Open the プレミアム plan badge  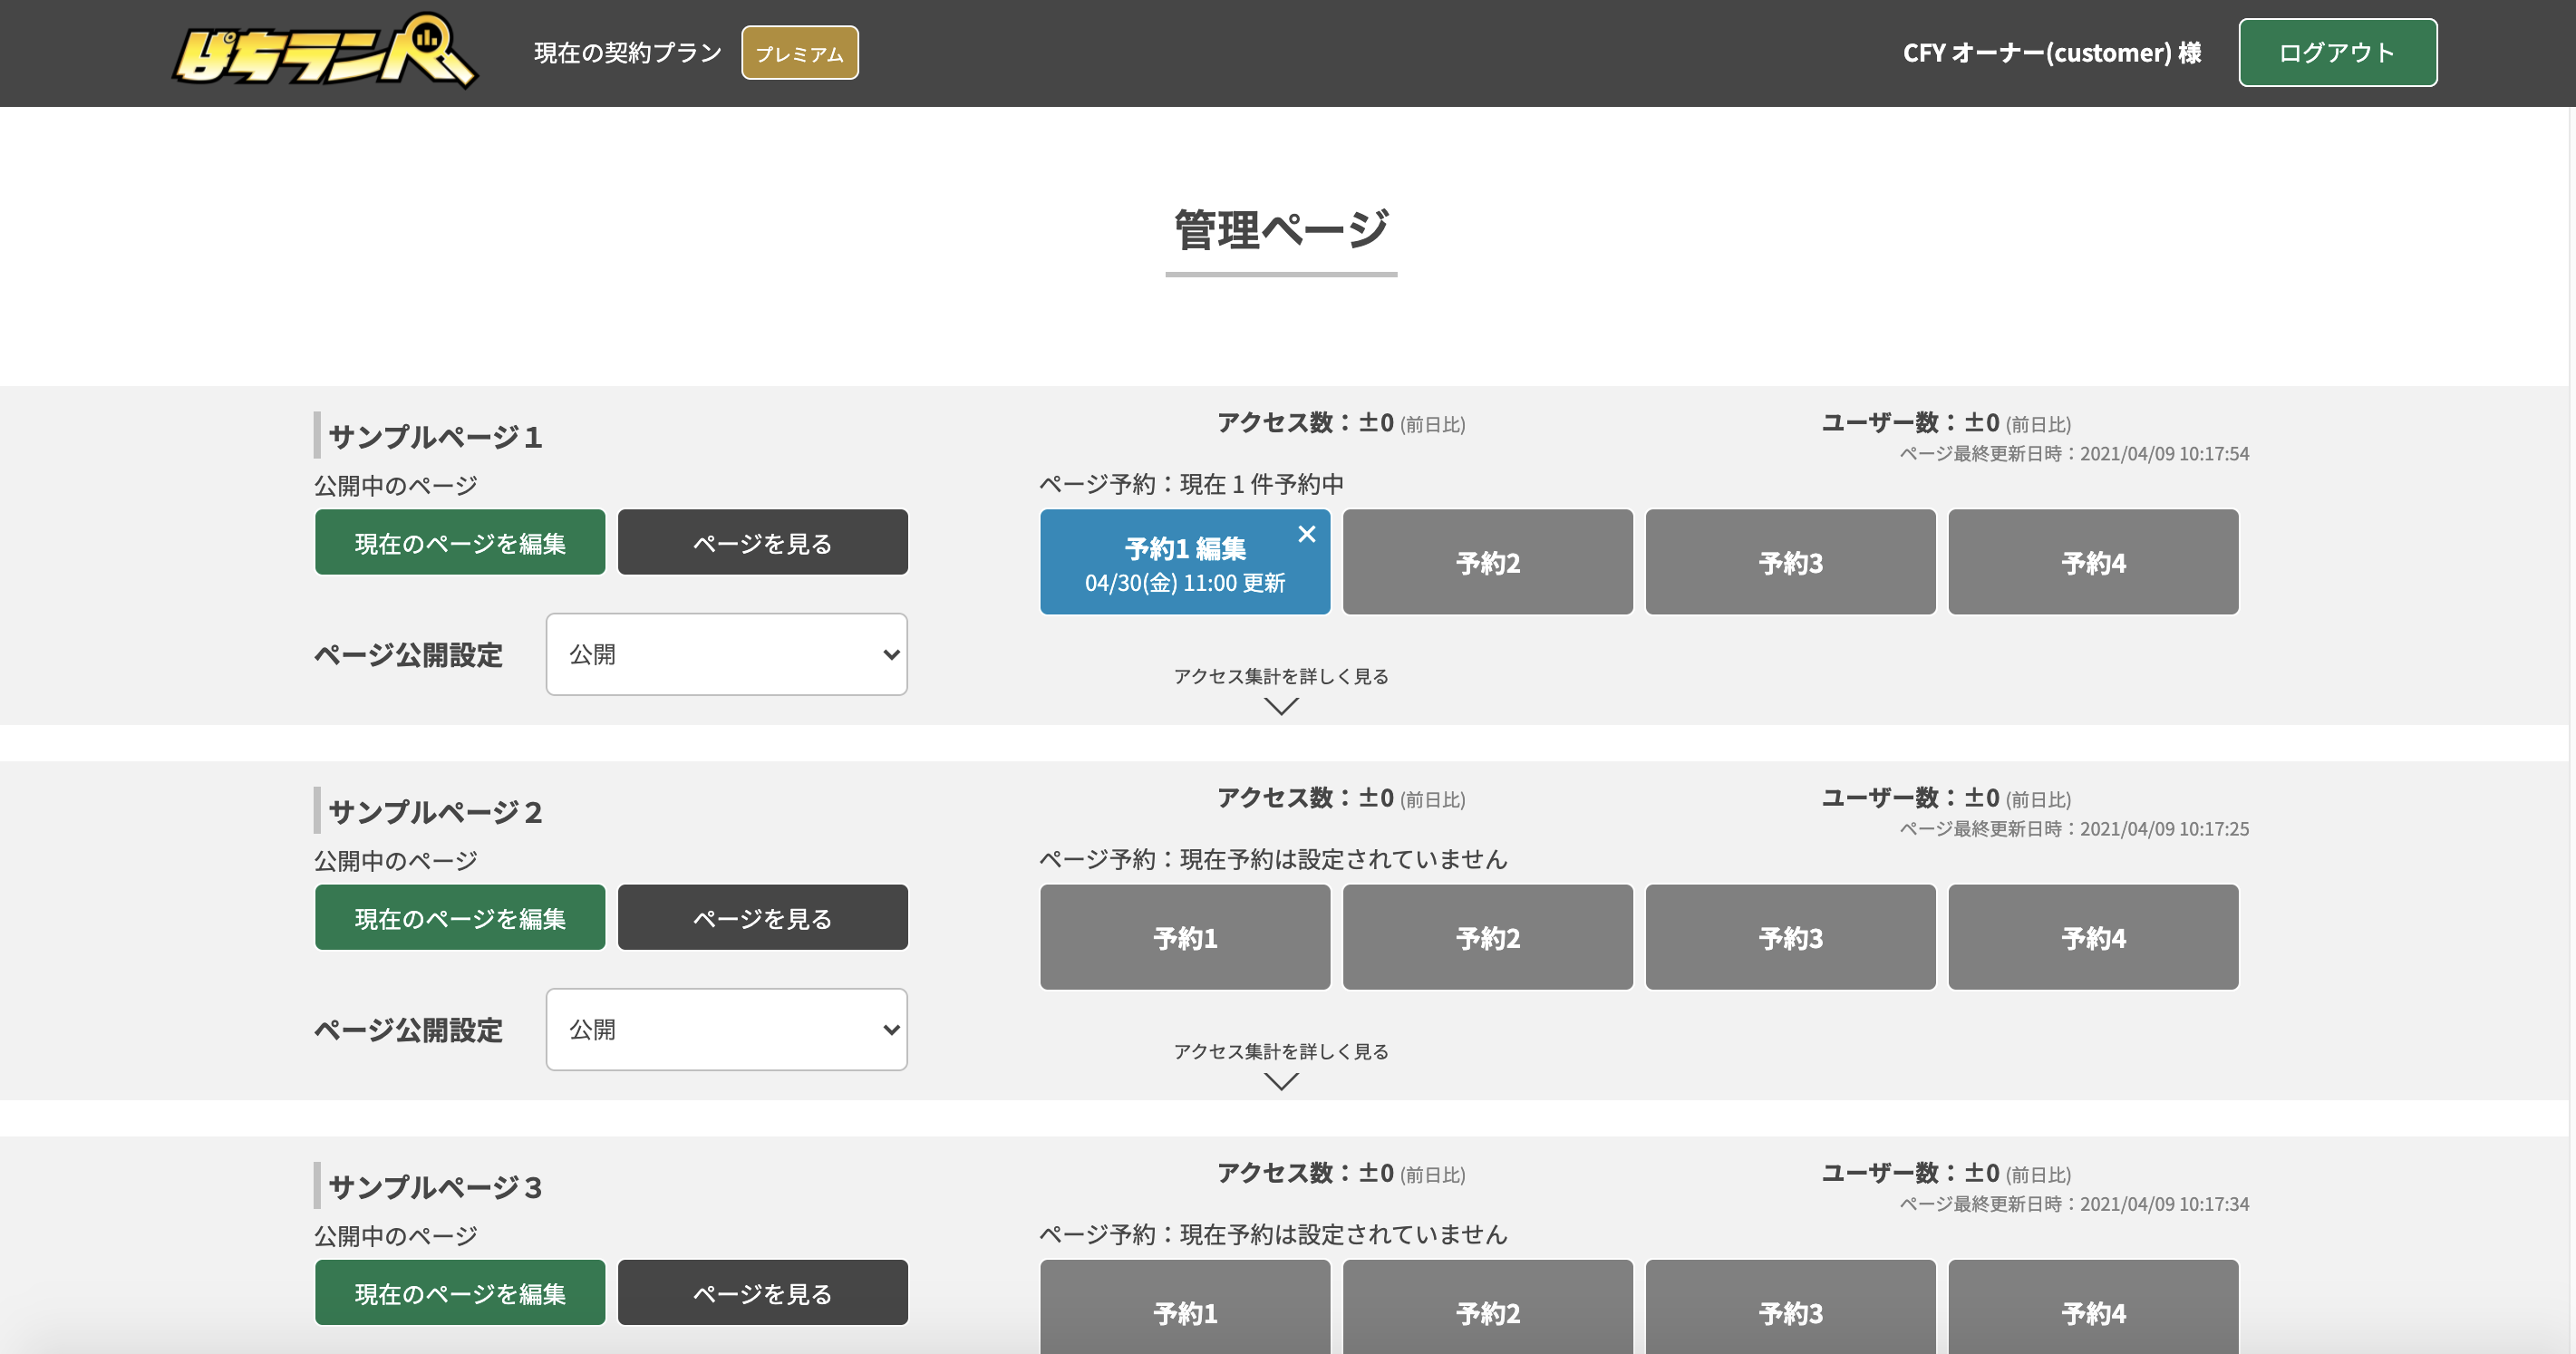coord(799,52)
